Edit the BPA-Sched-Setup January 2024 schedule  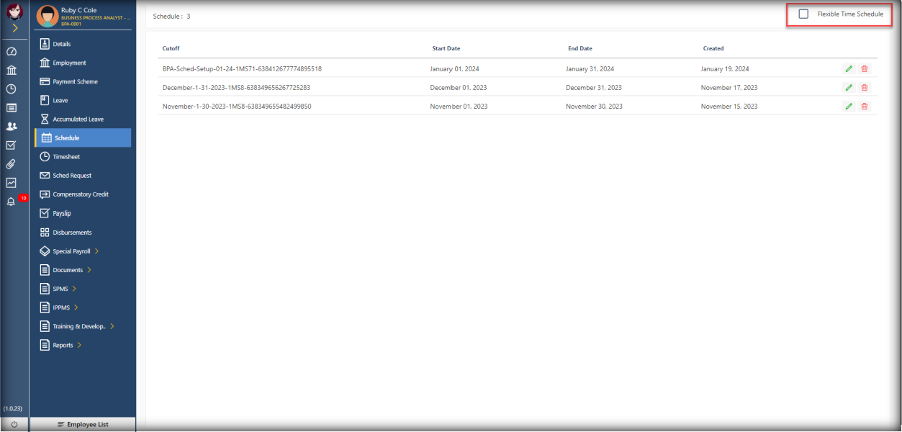[x=849, y=68]
